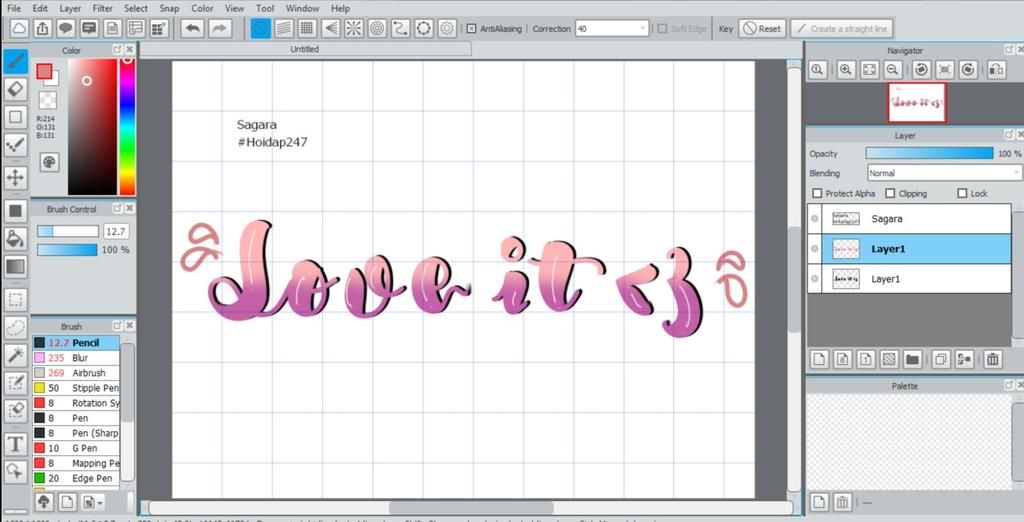Image resolution: width=1024 pixels, height=522 pixels.
Task: Open the Snap menu
Action: 169,8
